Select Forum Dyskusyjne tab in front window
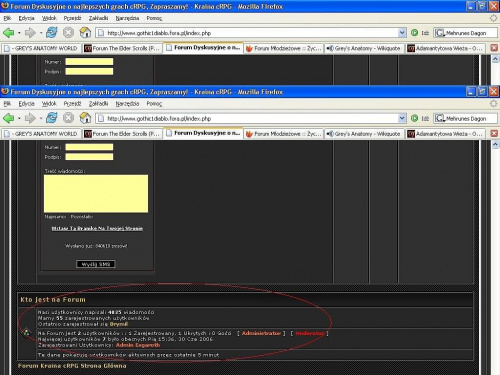 pos(203,133)
